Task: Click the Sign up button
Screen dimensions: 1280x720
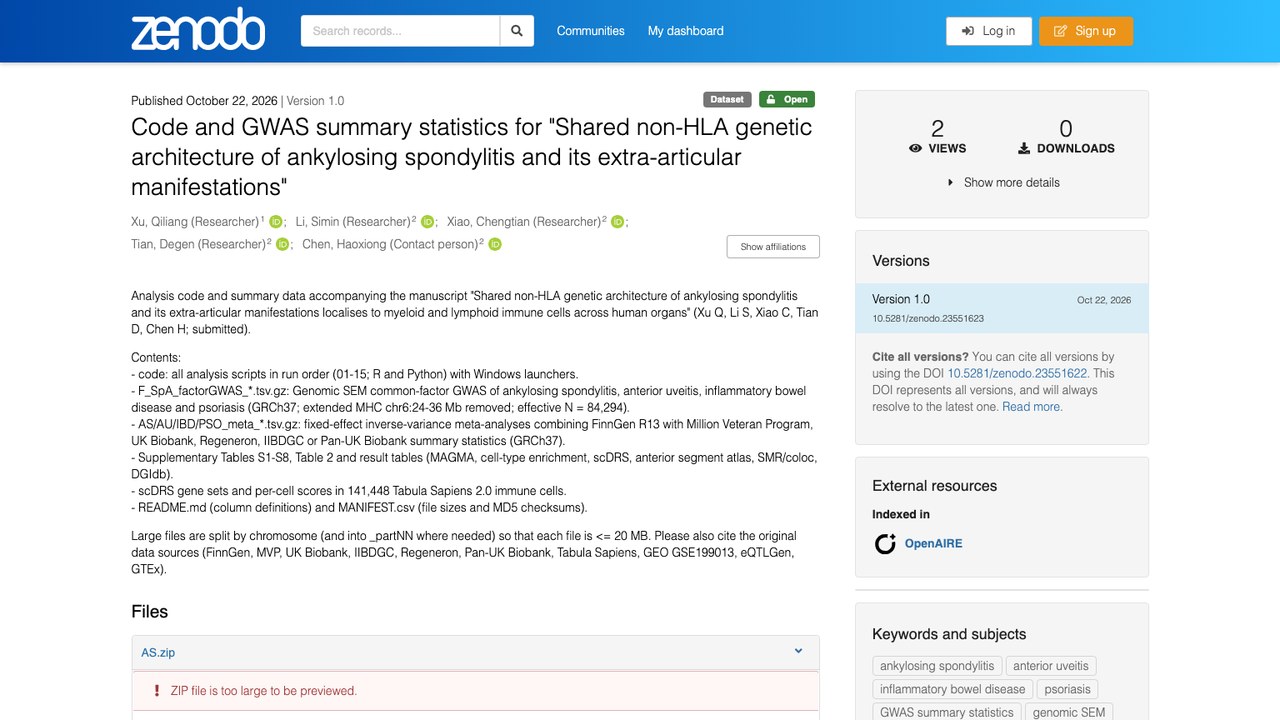Action: point(1086,31)
